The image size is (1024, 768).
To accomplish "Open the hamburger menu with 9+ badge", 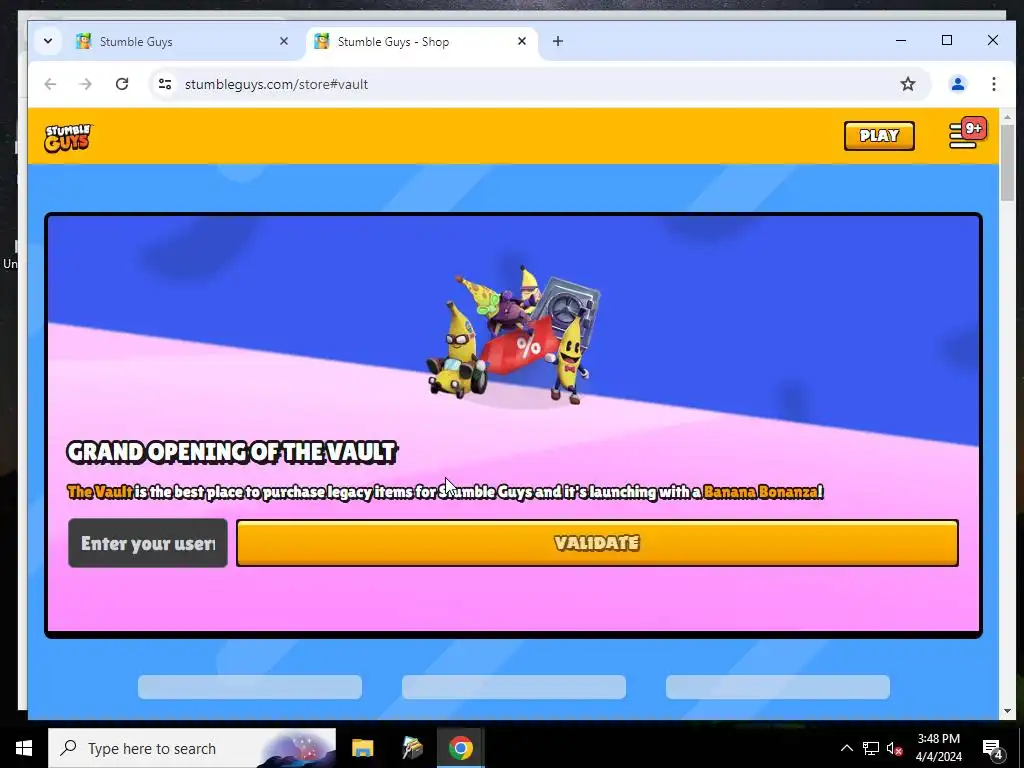I will click(x=967, y=134).
